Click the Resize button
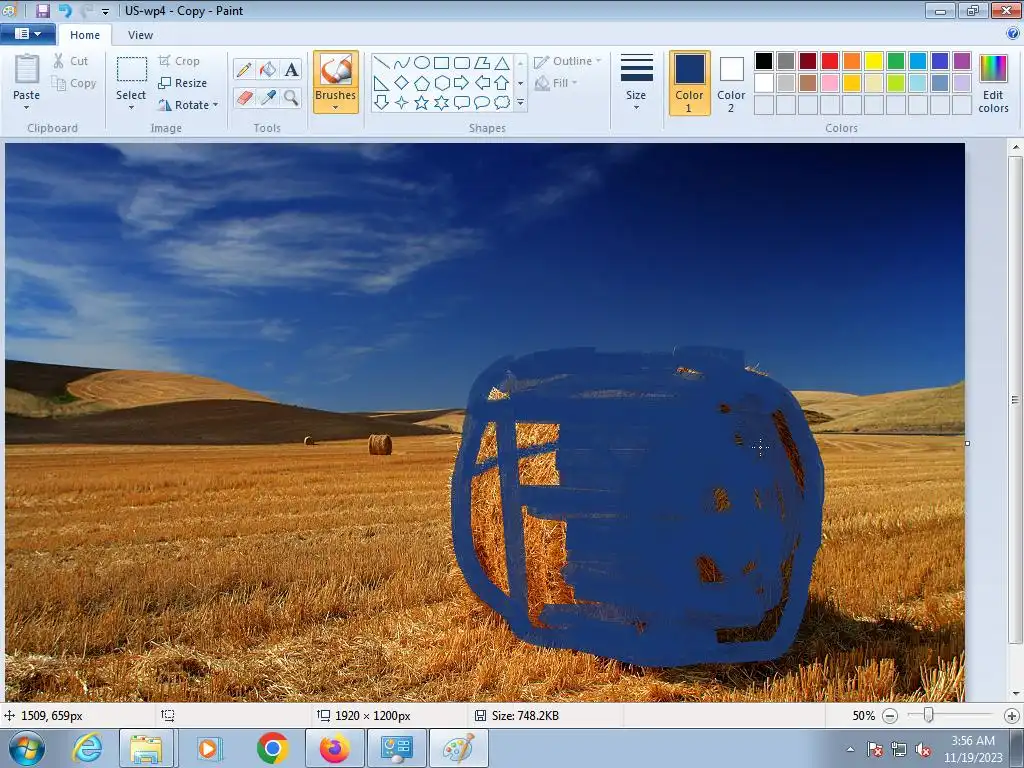The image size is (1024, 768). 183,83
